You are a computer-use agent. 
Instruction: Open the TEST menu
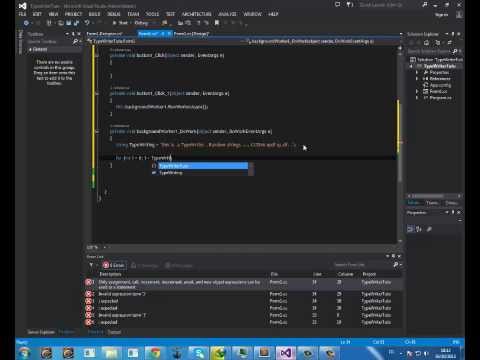170,14
